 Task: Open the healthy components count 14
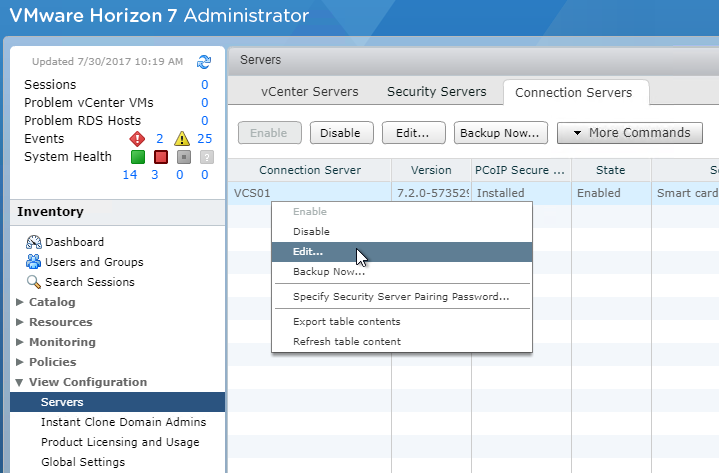(x=130, y=175)
